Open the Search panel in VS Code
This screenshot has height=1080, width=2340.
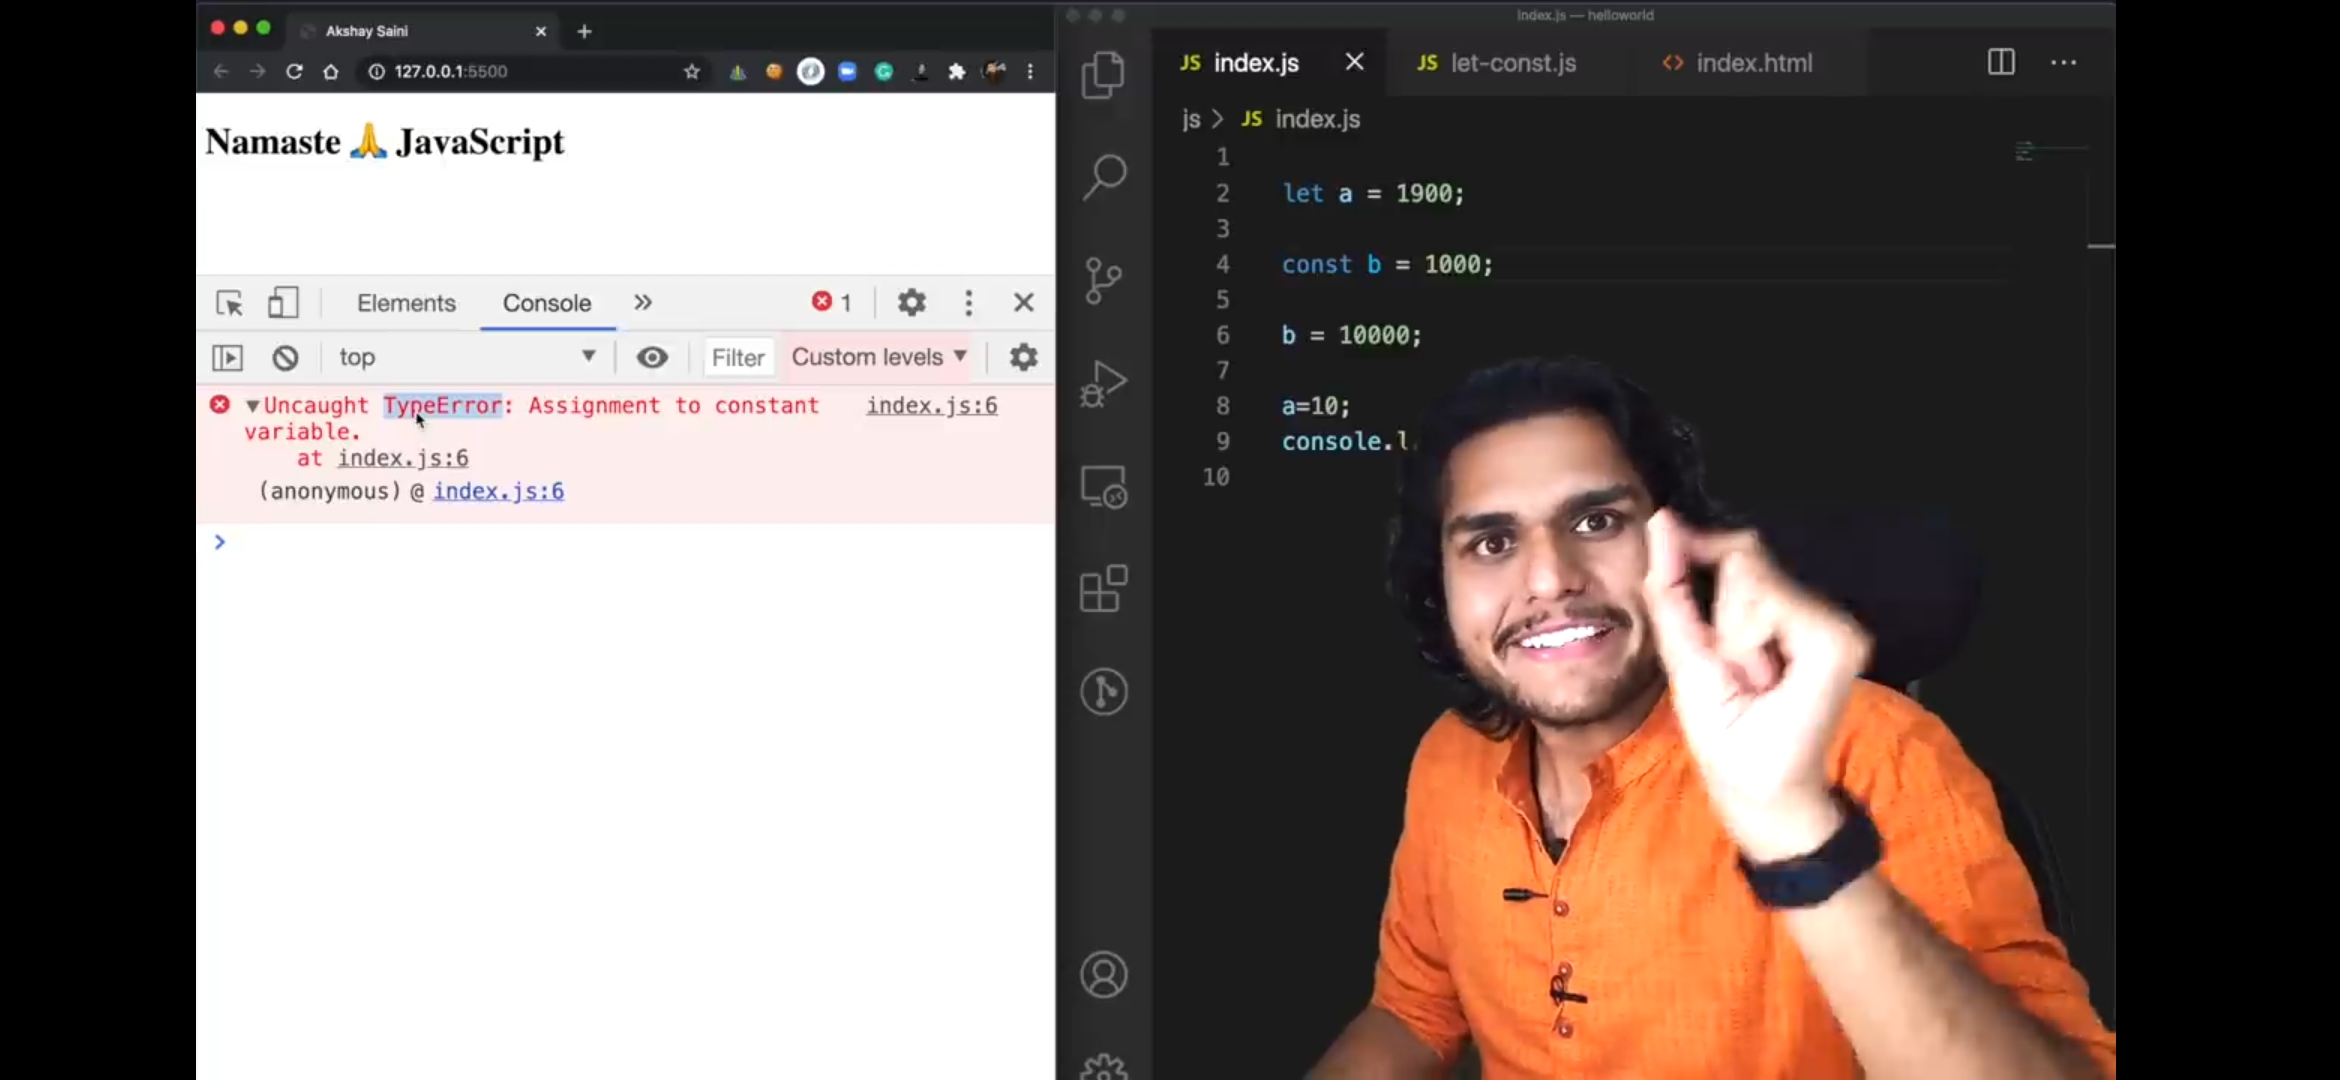[1104, 177]
